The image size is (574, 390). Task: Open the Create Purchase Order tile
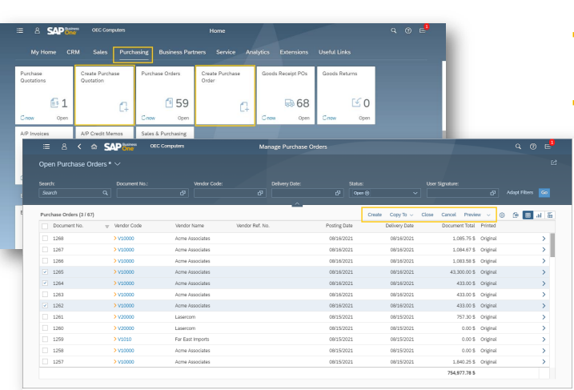coord(225,96)
